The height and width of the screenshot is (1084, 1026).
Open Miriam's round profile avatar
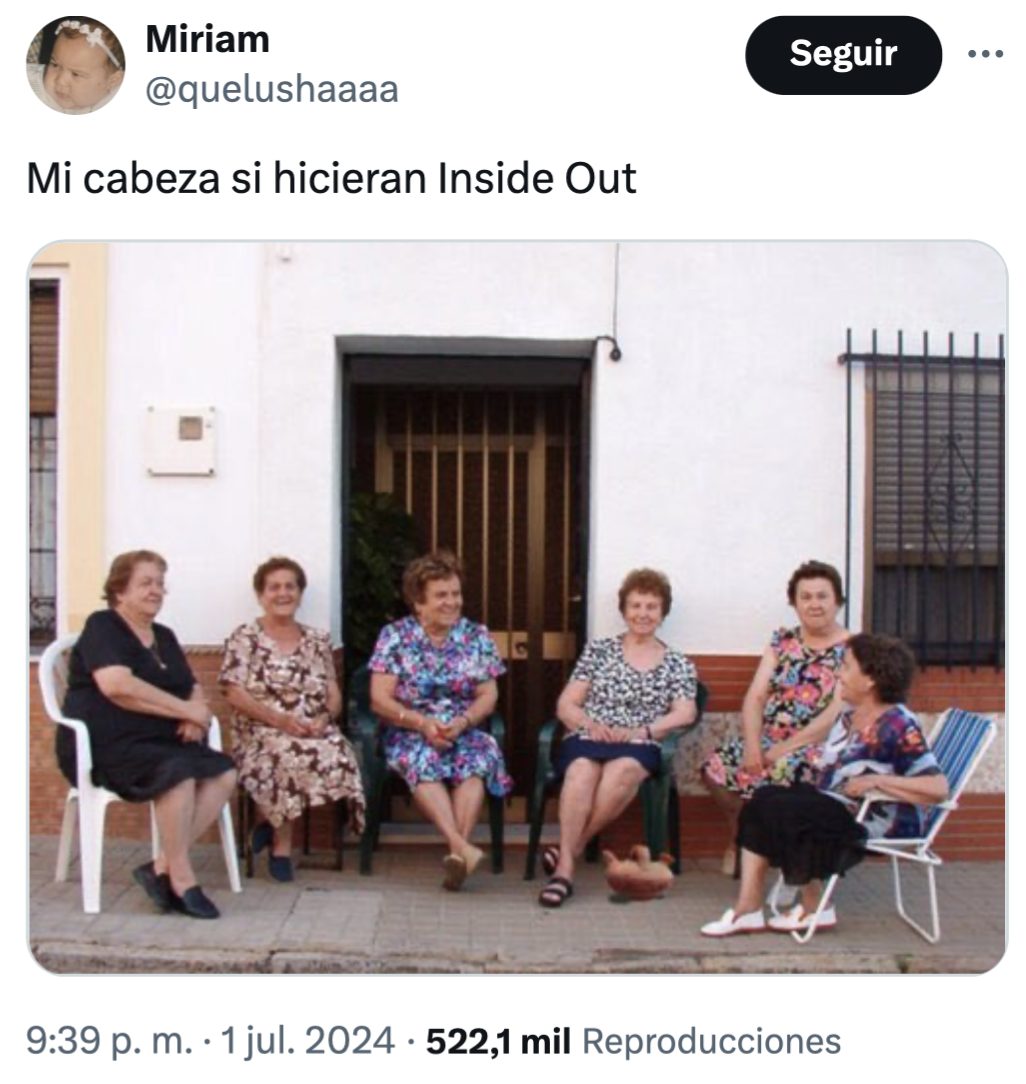(x=75, y=64)
